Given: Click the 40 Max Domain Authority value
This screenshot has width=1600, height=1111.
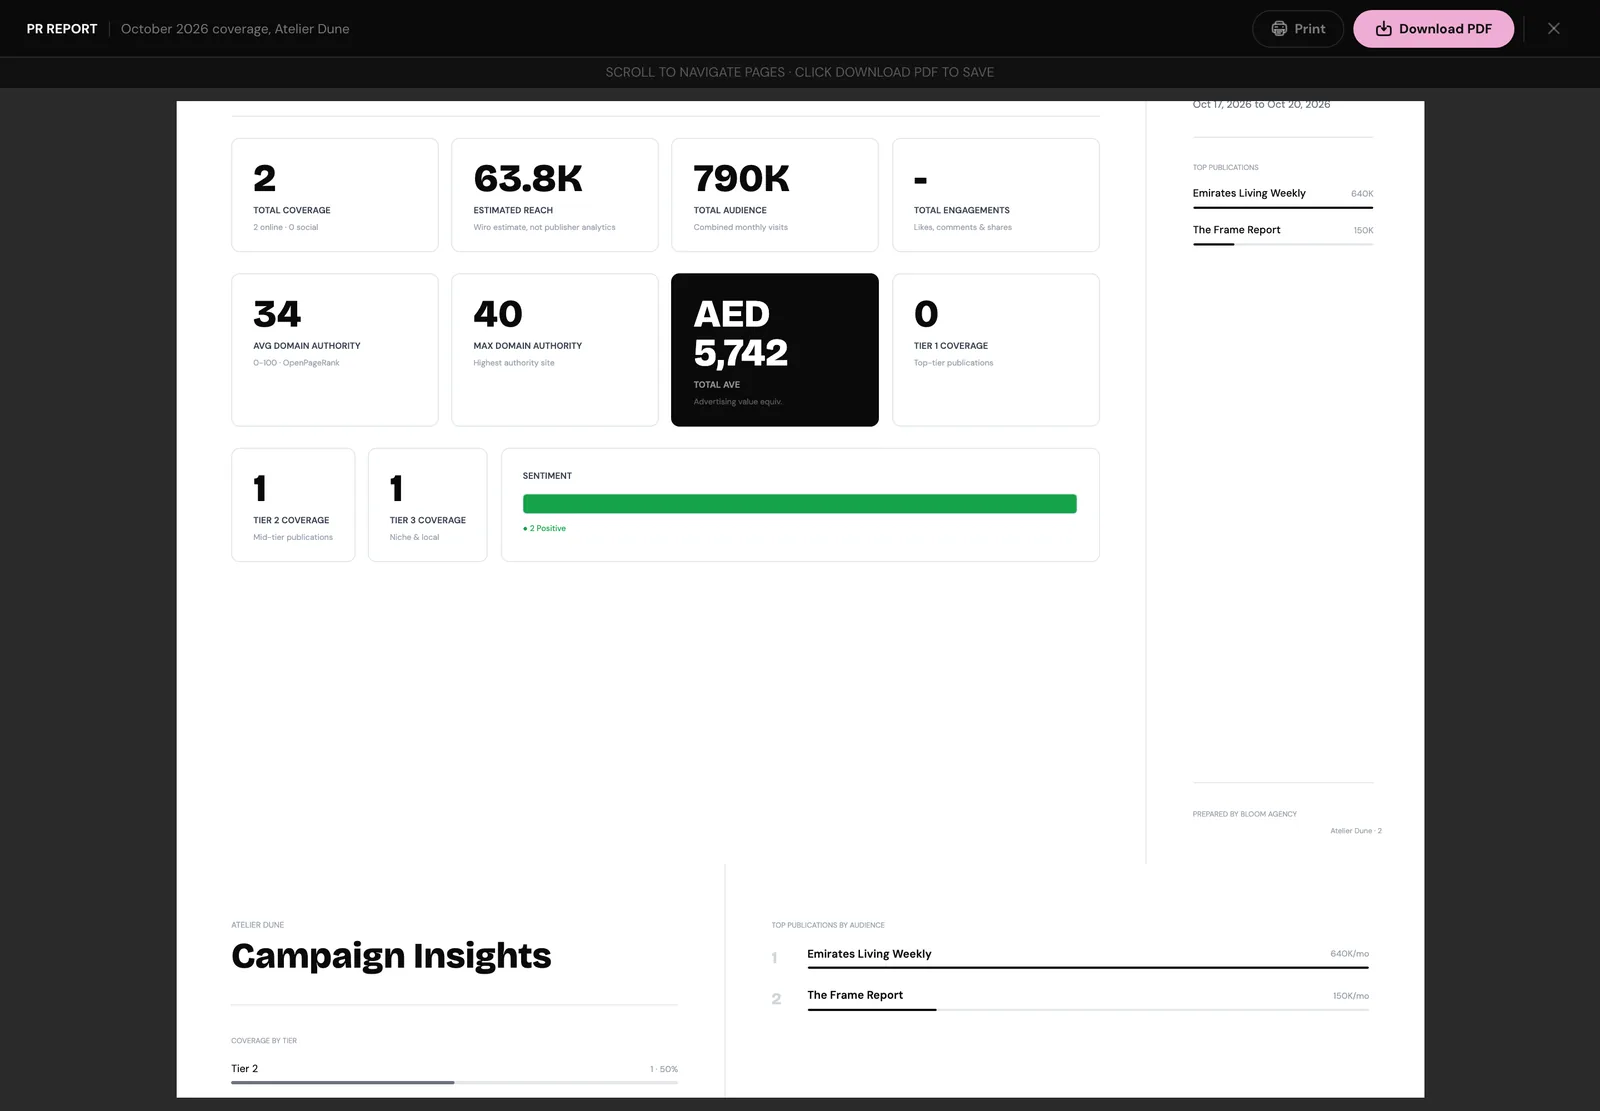Looking at the screenshot, I should pyautogui.click(x=498, y=314).
